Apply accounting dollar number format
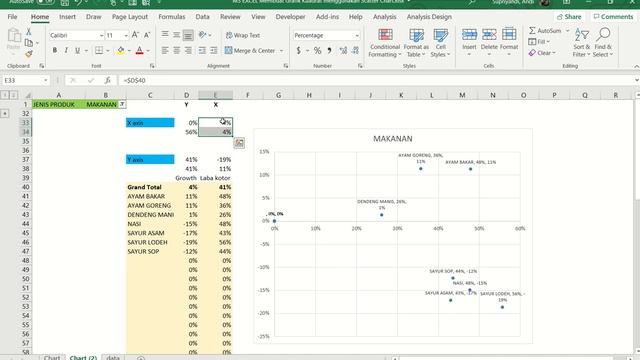 [x=298, y=51]
